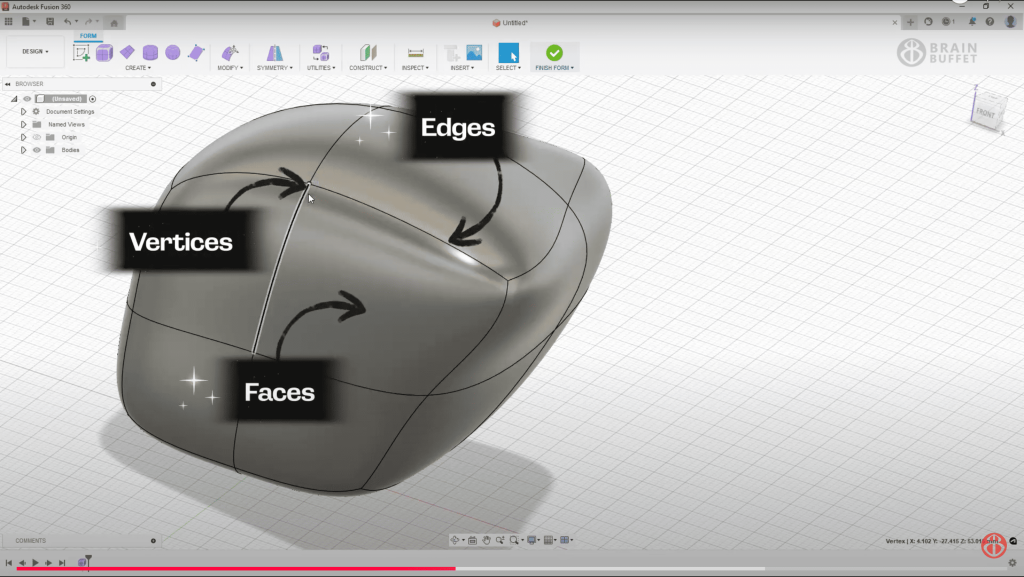Screen dimensions: 1024x577
Task: Open the Design workspace dropdown
Action: [35, 51]
